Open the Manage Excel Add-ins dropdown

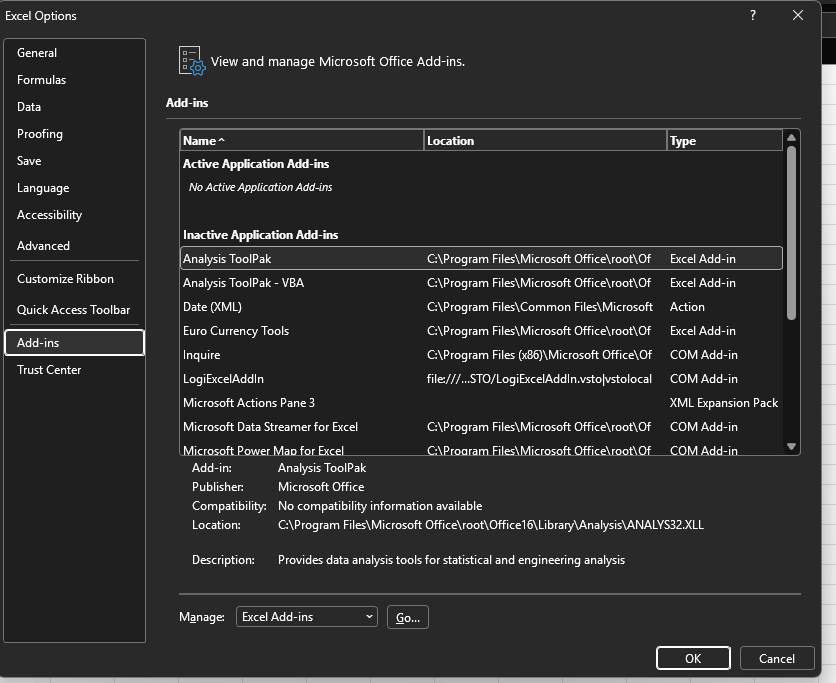pyautogui.click(x=307, y=617)
